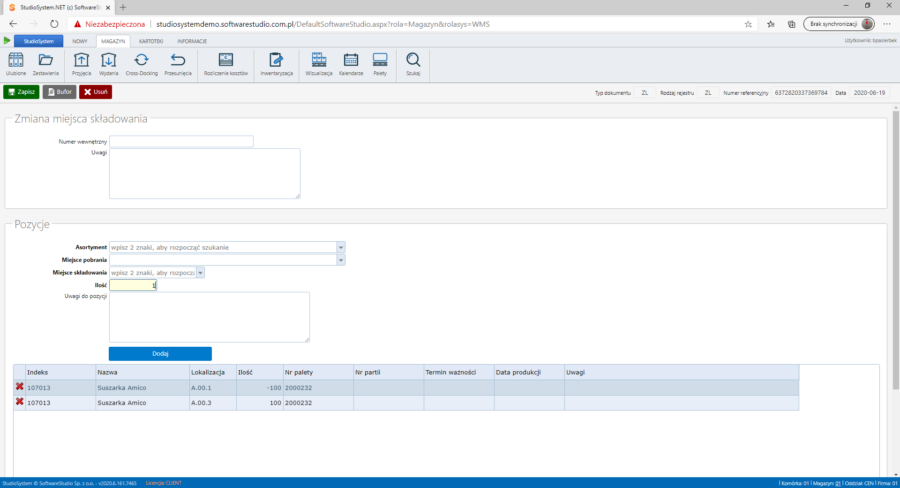The image size is (900, 488).
Task: Click the Miejsce pobrania field
Action: pos(223,260)
